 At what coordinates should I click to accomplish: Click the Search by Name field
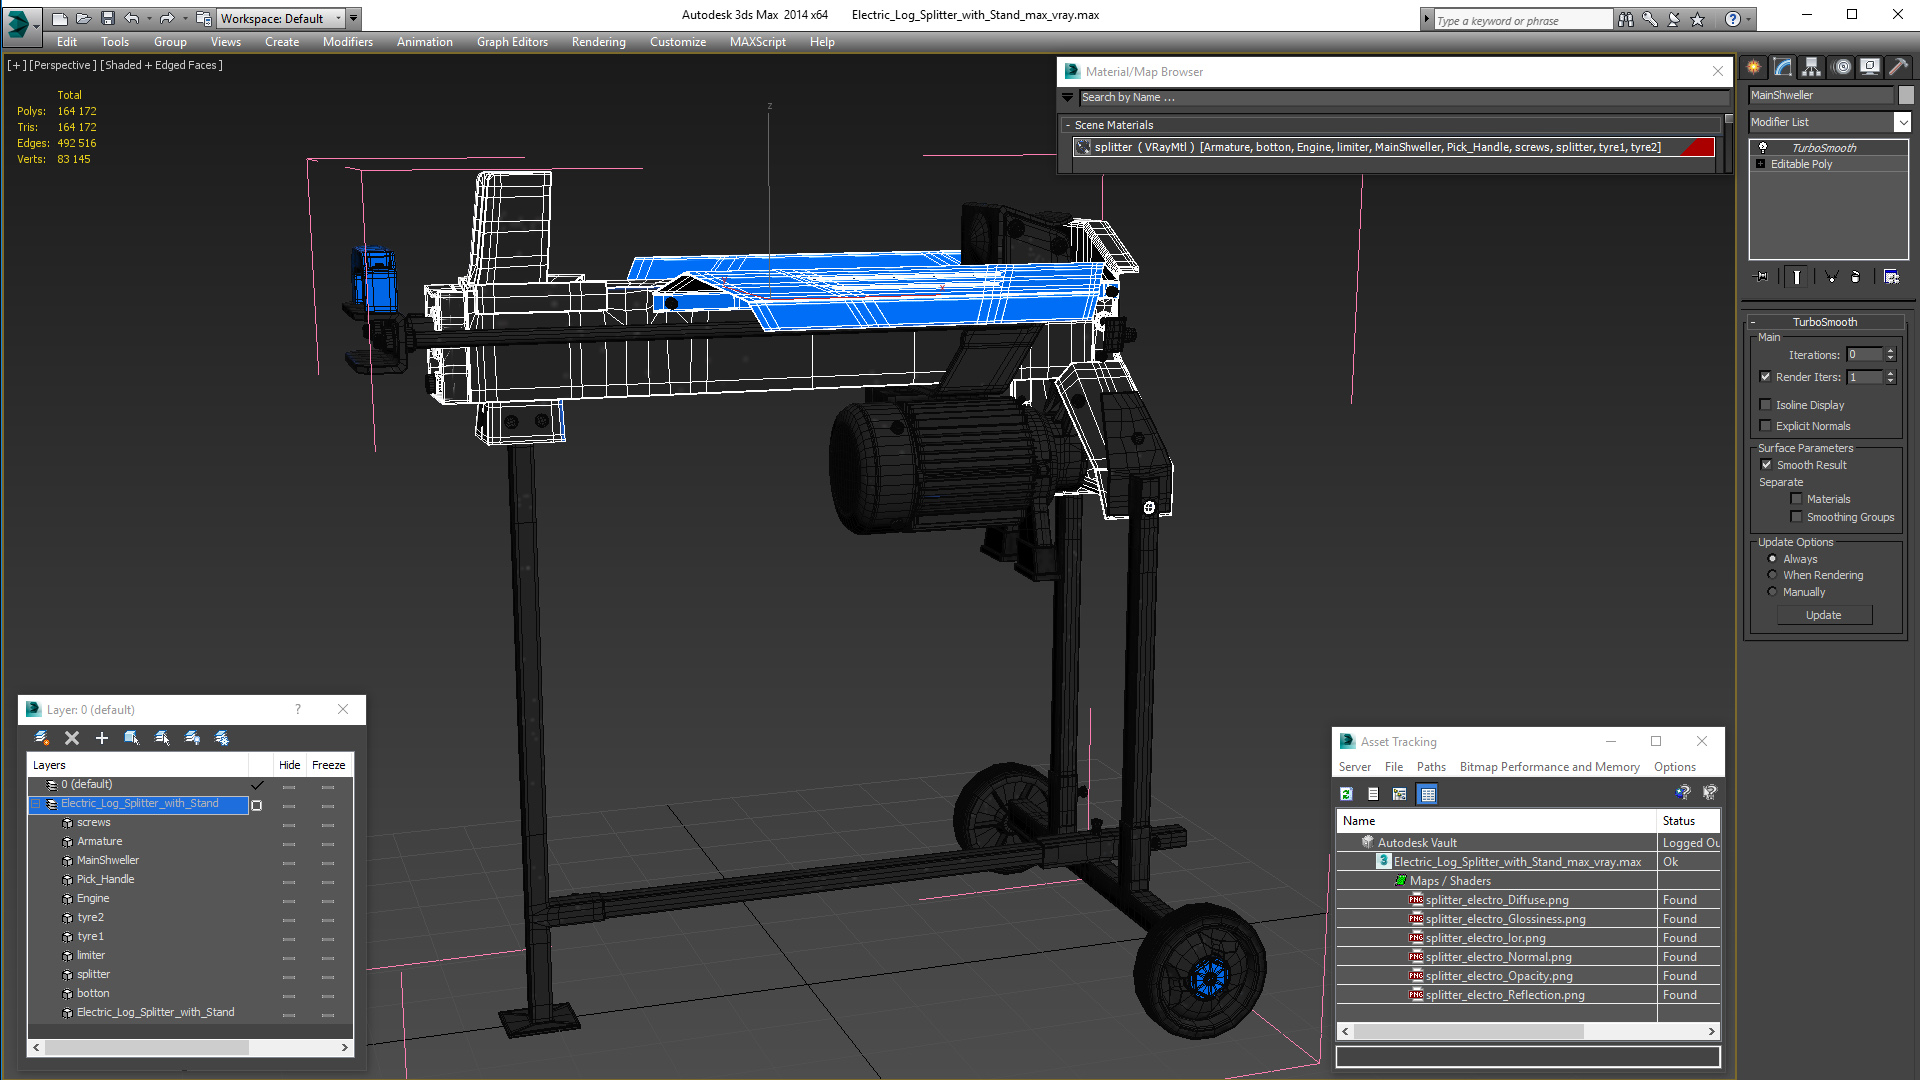(1400, 97)
